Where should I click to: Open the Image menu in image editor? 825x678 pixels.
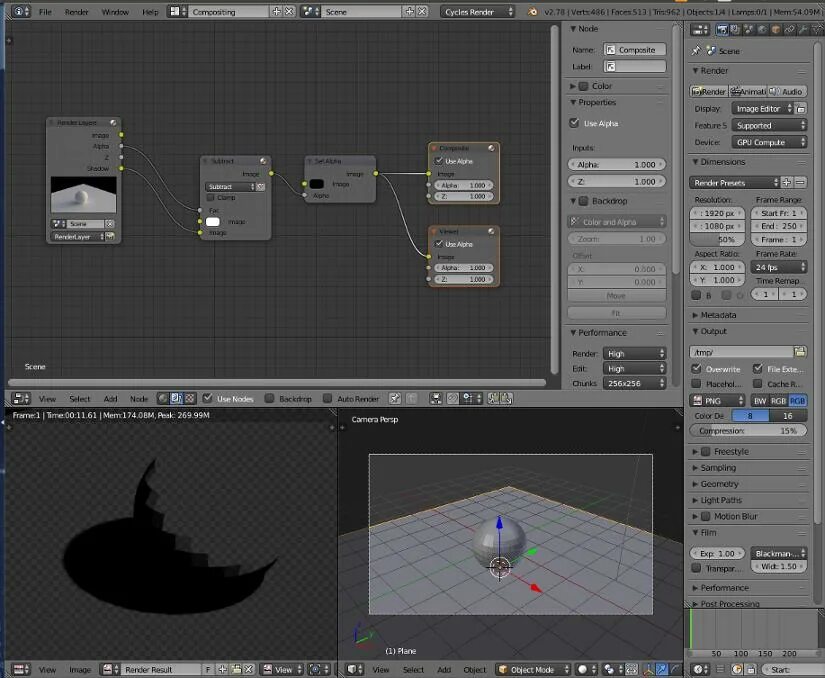coord(80,670)
